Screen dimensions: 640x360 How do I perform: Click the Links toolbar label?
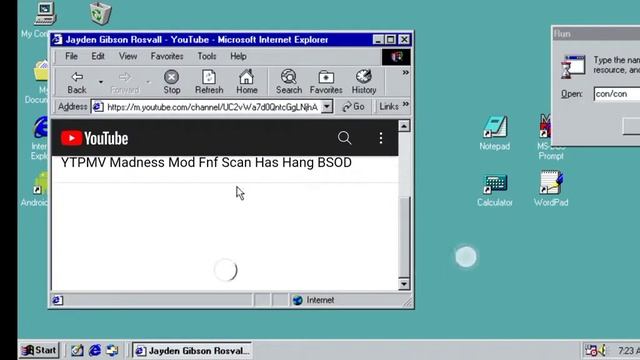389,107
